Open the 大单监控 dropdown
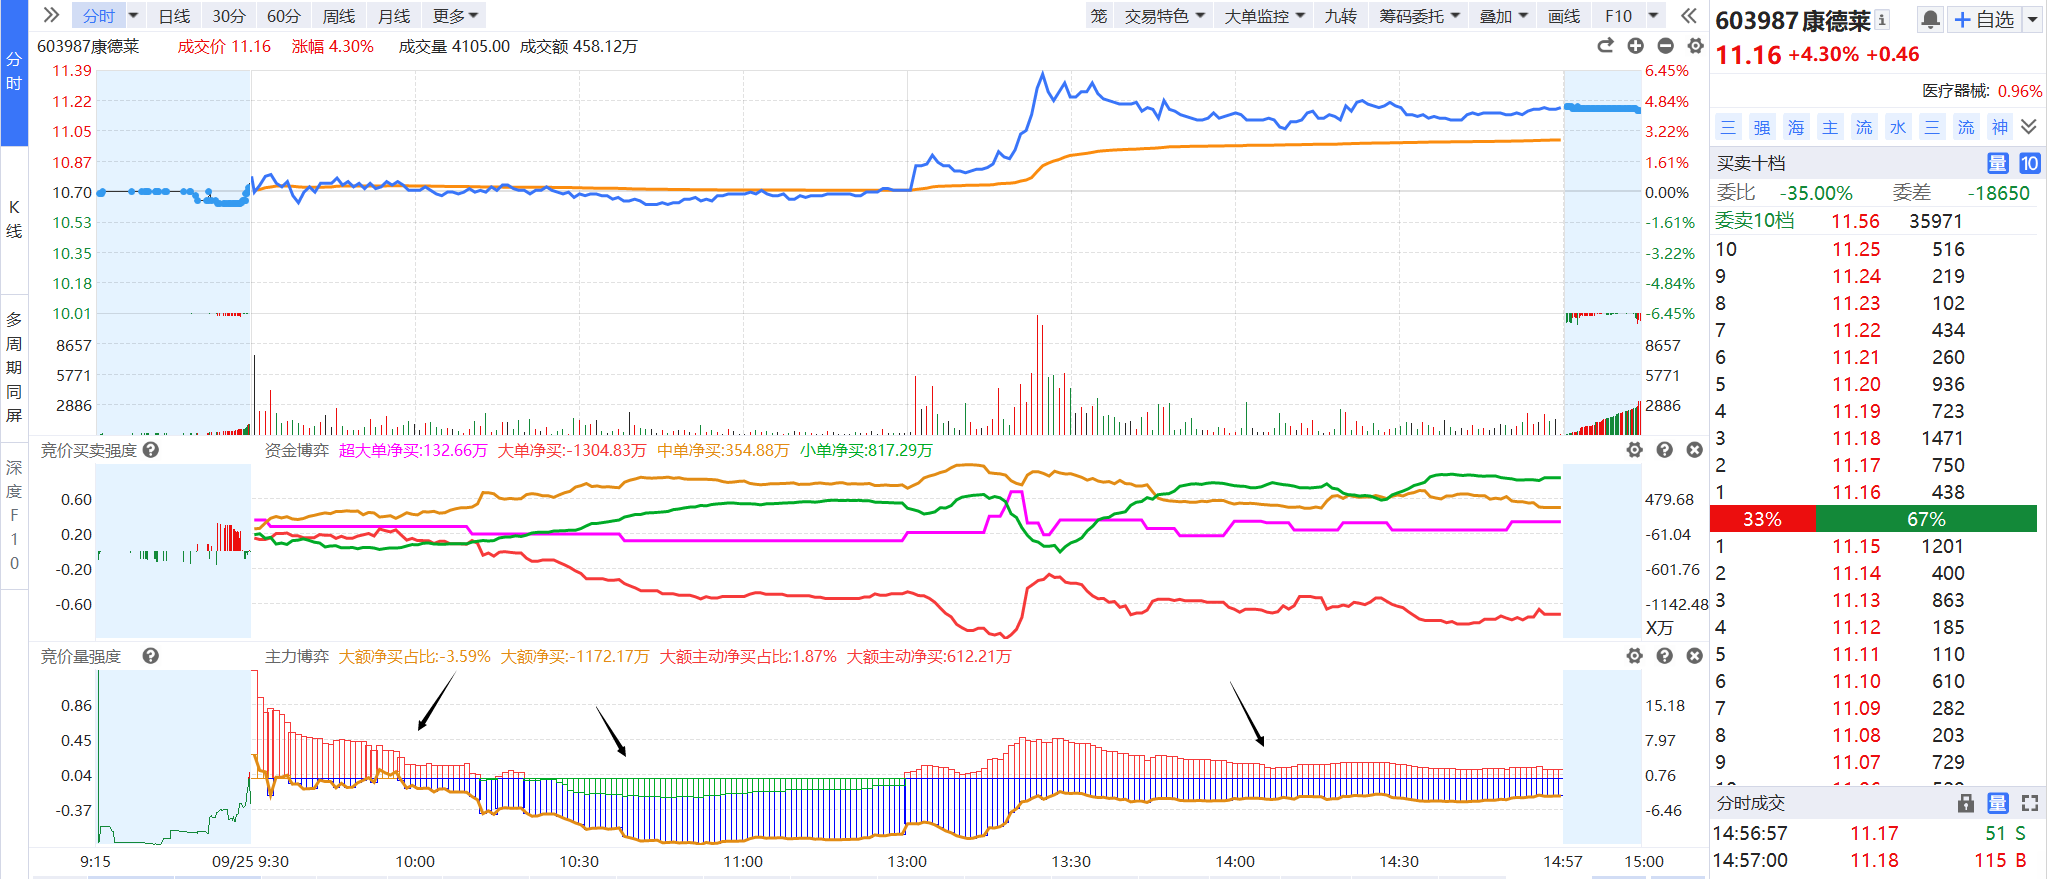Image resolution: width=2047 pixels, height=879 pixels. (1265, 16)
